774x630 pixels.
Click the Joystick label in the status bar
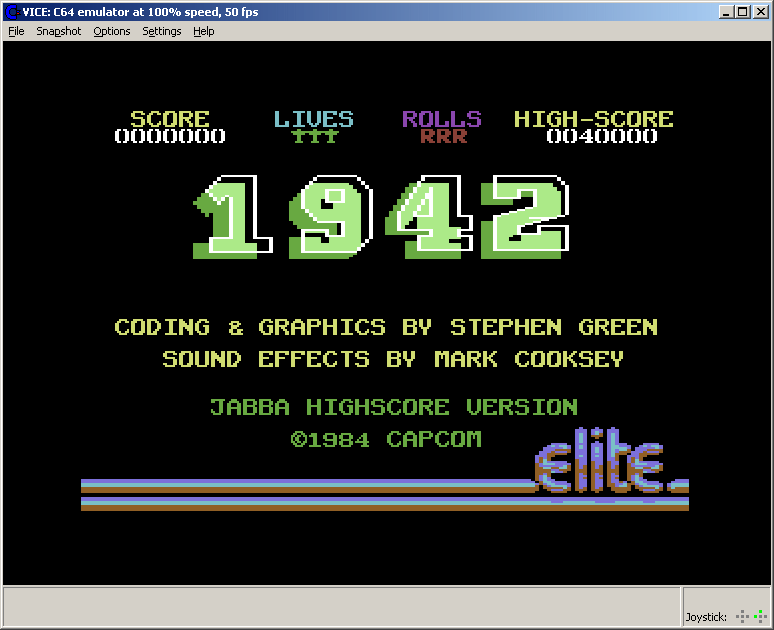[x=707, y=617]
